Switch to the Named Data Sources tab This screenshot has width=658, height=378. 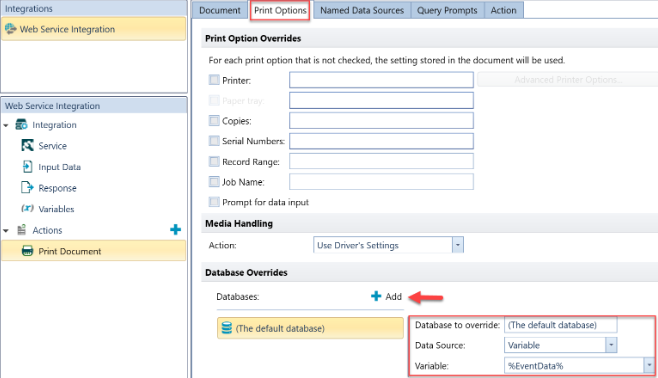pyautogui.click(x=362, y=10)
